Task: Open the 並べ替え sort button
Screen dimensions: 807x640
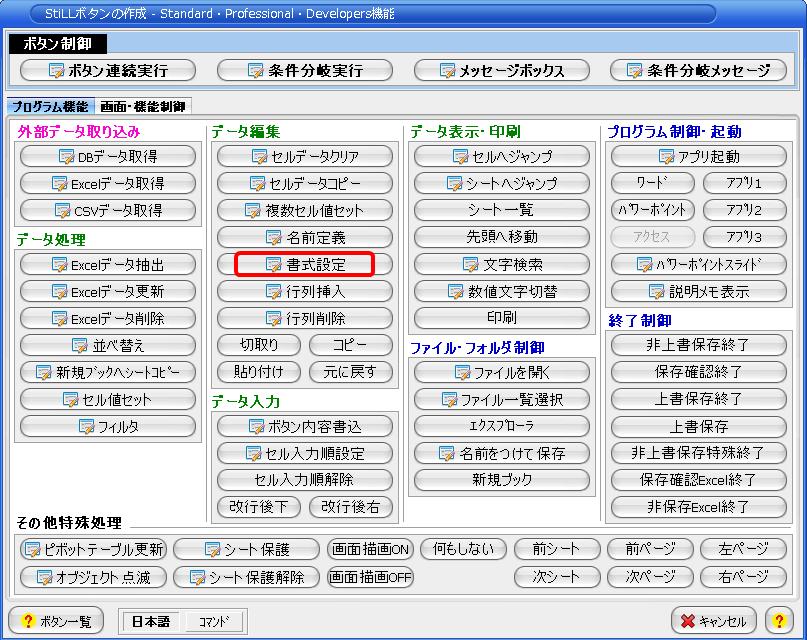Action: (x=108, y=345)
